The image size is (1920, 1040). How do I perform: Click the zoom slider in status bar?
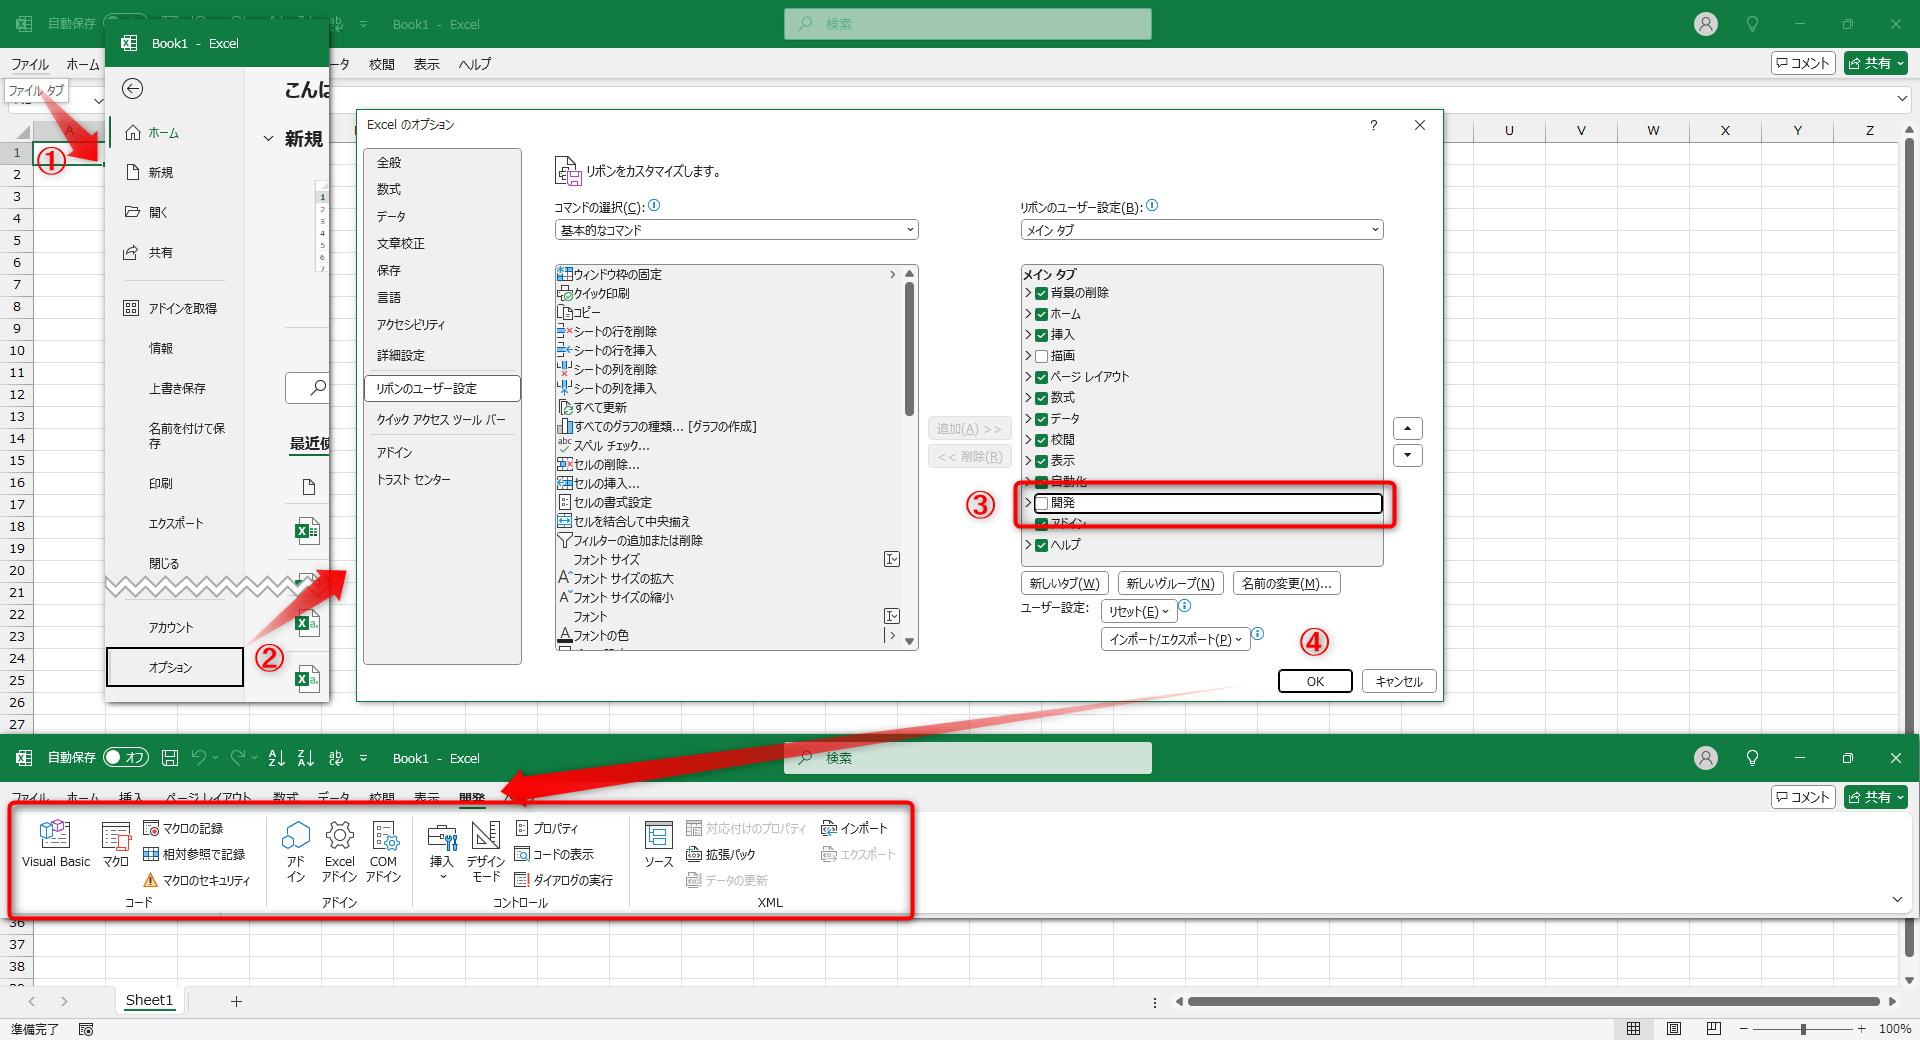[x=1802, y=1028]
